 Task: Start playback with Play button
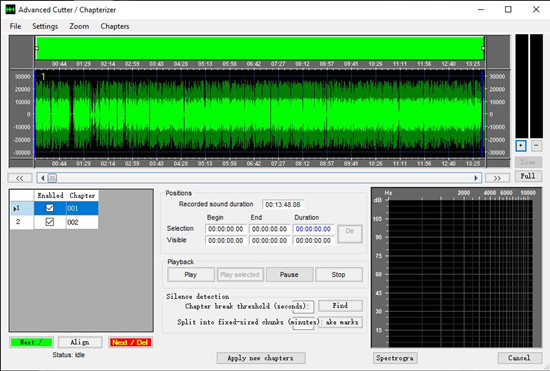(191, 275)
